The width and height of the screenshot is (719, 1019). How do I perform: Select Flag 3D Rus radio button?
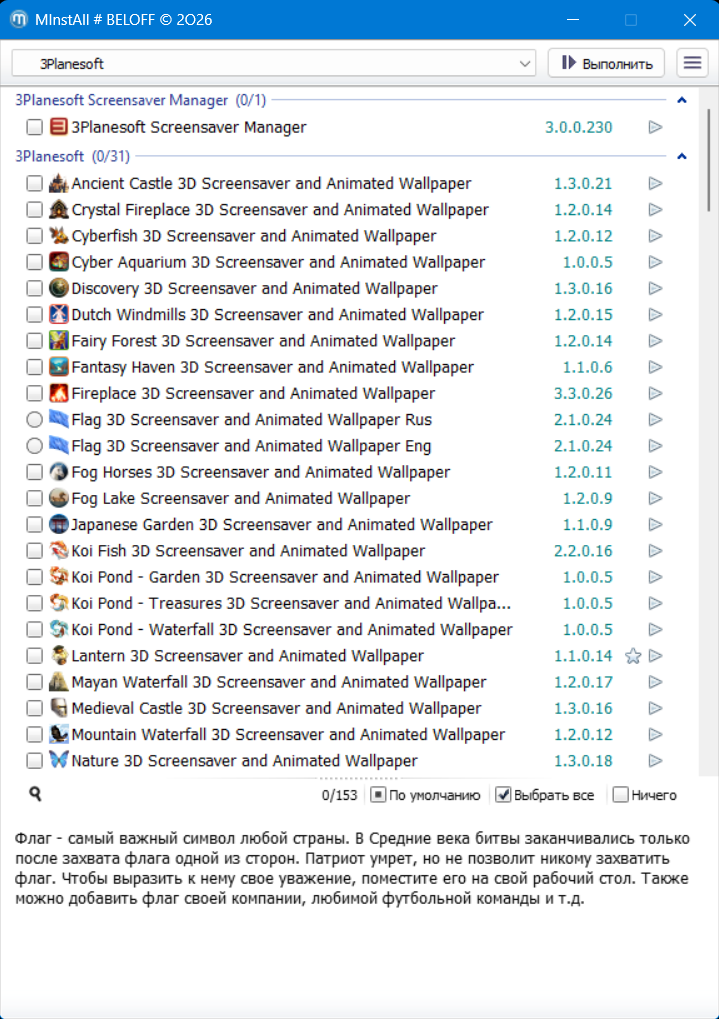point(34,420)
